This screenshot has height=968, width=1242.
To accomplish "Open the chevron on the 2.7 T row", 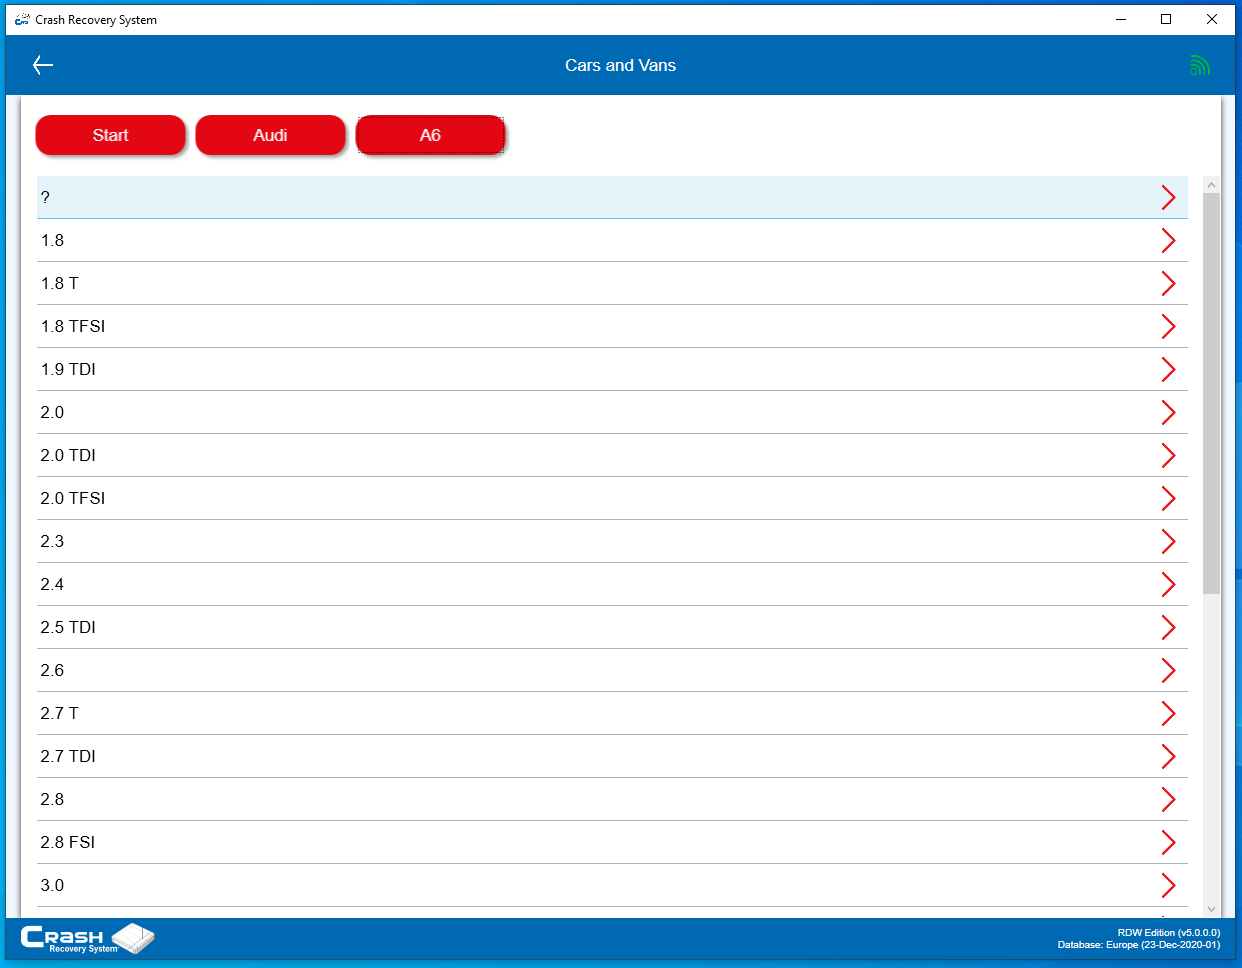I will click(x=1168, y=713).
